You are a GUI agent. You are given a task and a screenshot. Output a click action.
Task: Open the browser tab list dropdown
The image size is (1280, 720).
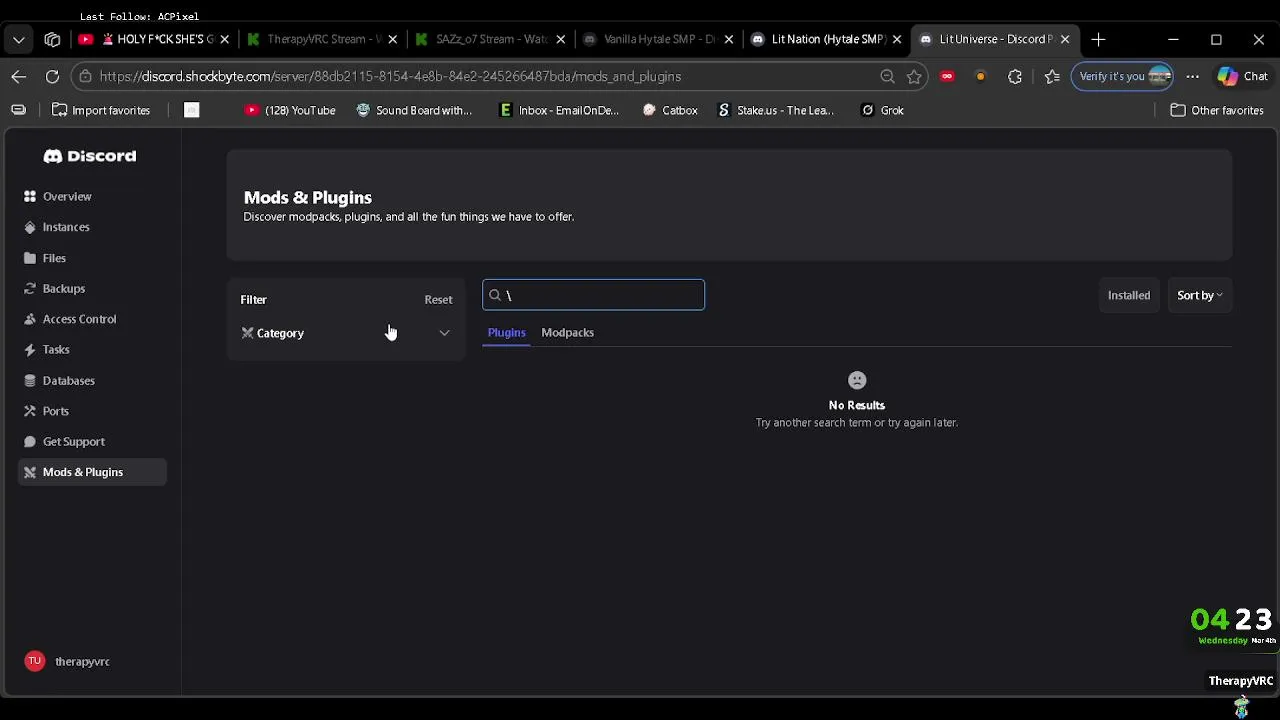click(19, 40)
